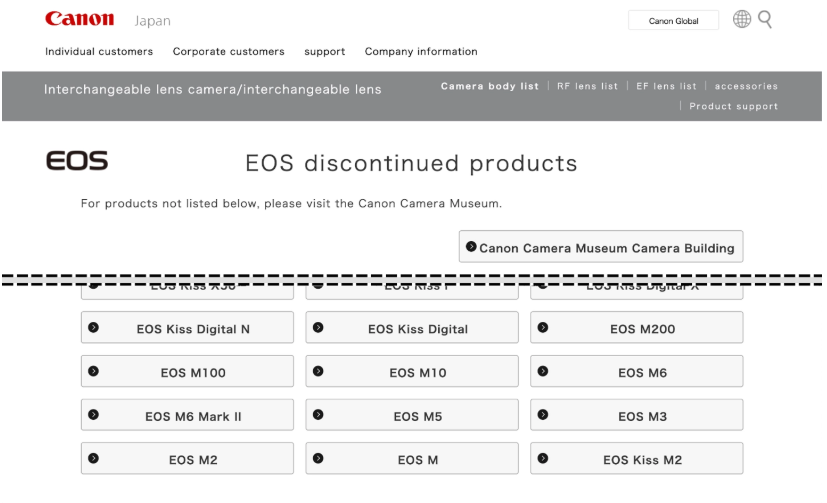The height and width of the screenshot is (503, 827).
Task: Select the EOS M6 Mark II button
Action: (x=187, y=415)
